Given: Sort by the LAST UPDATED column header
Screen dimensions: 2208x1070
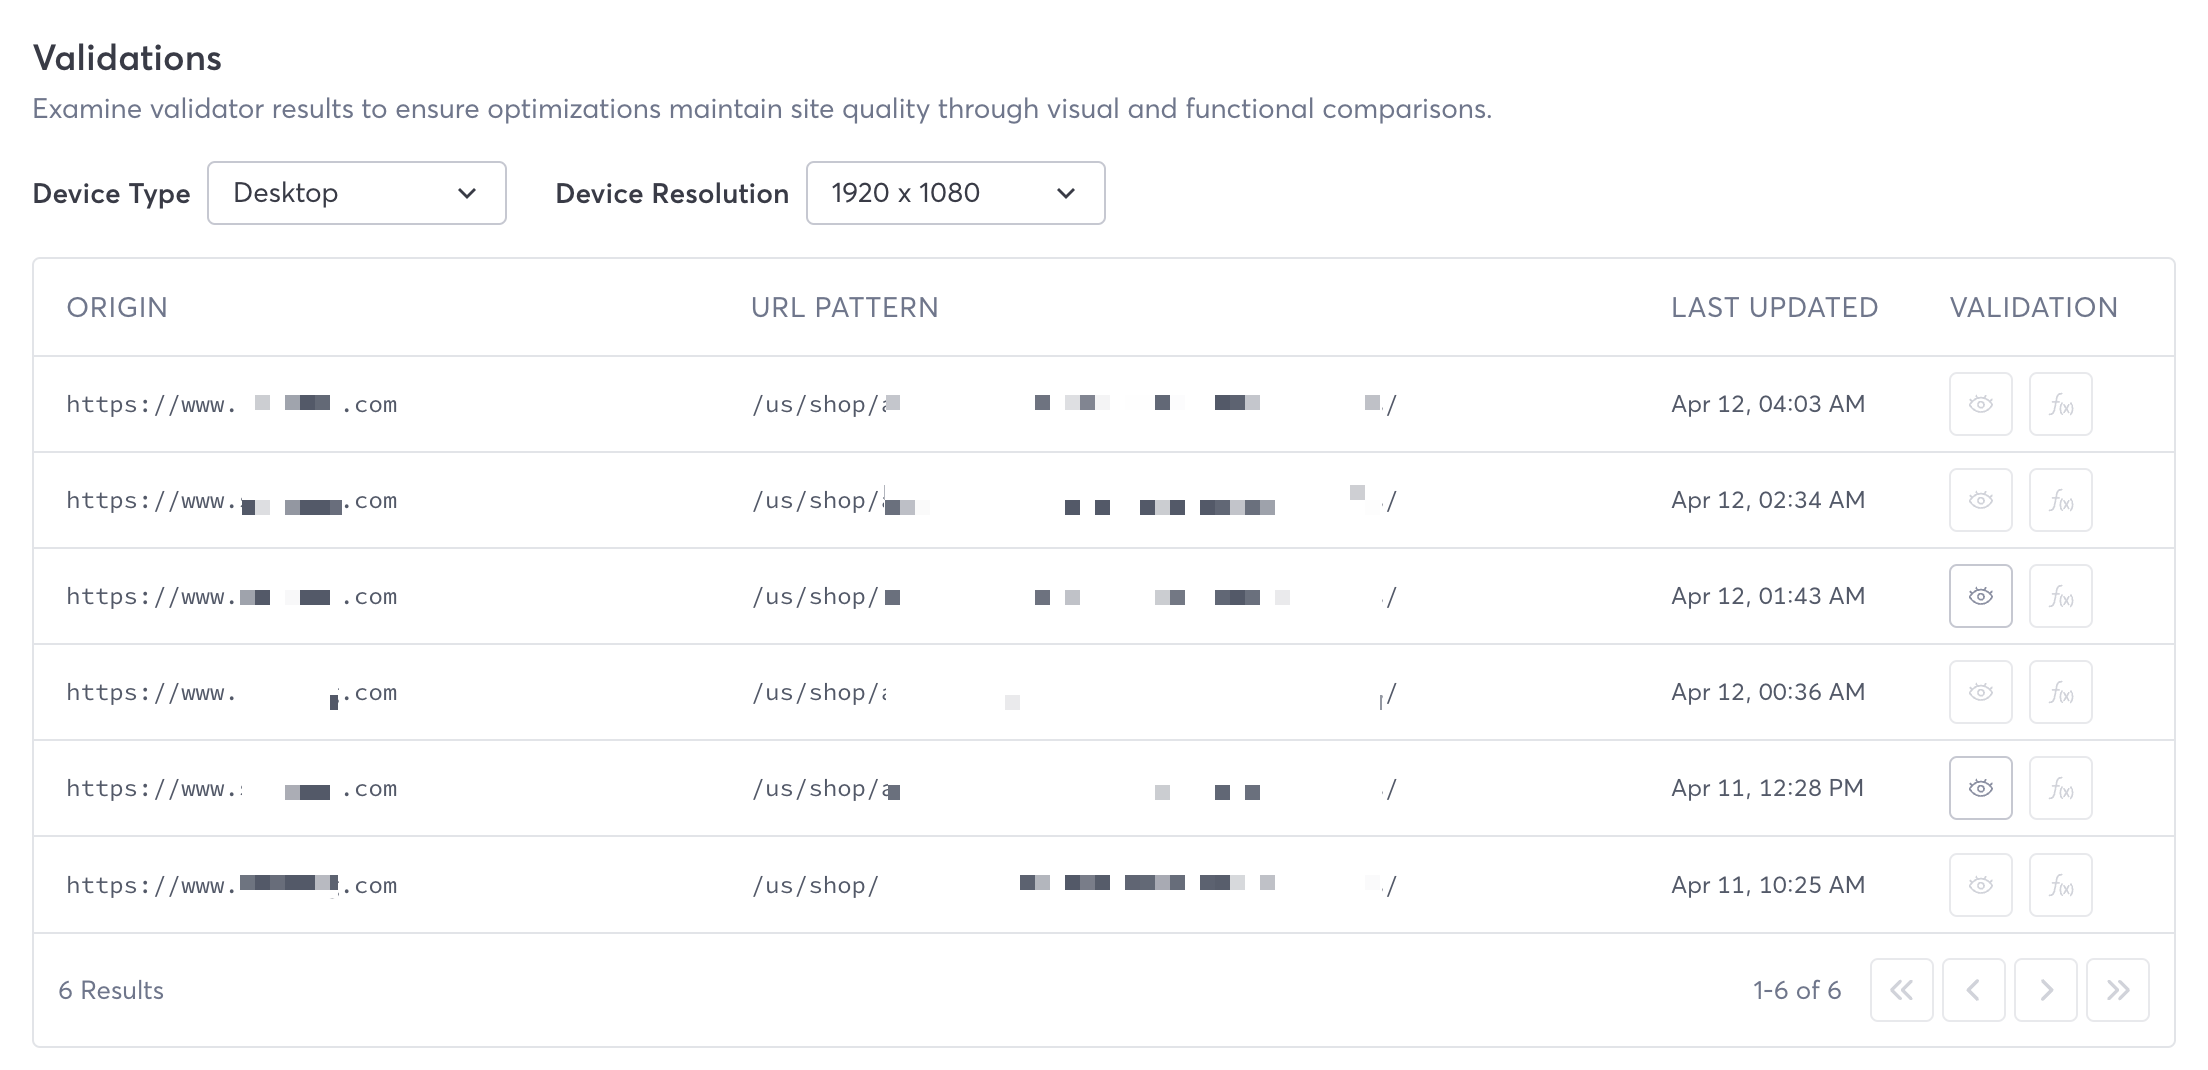Looking at the screenshot, I should pos(1774,307).
